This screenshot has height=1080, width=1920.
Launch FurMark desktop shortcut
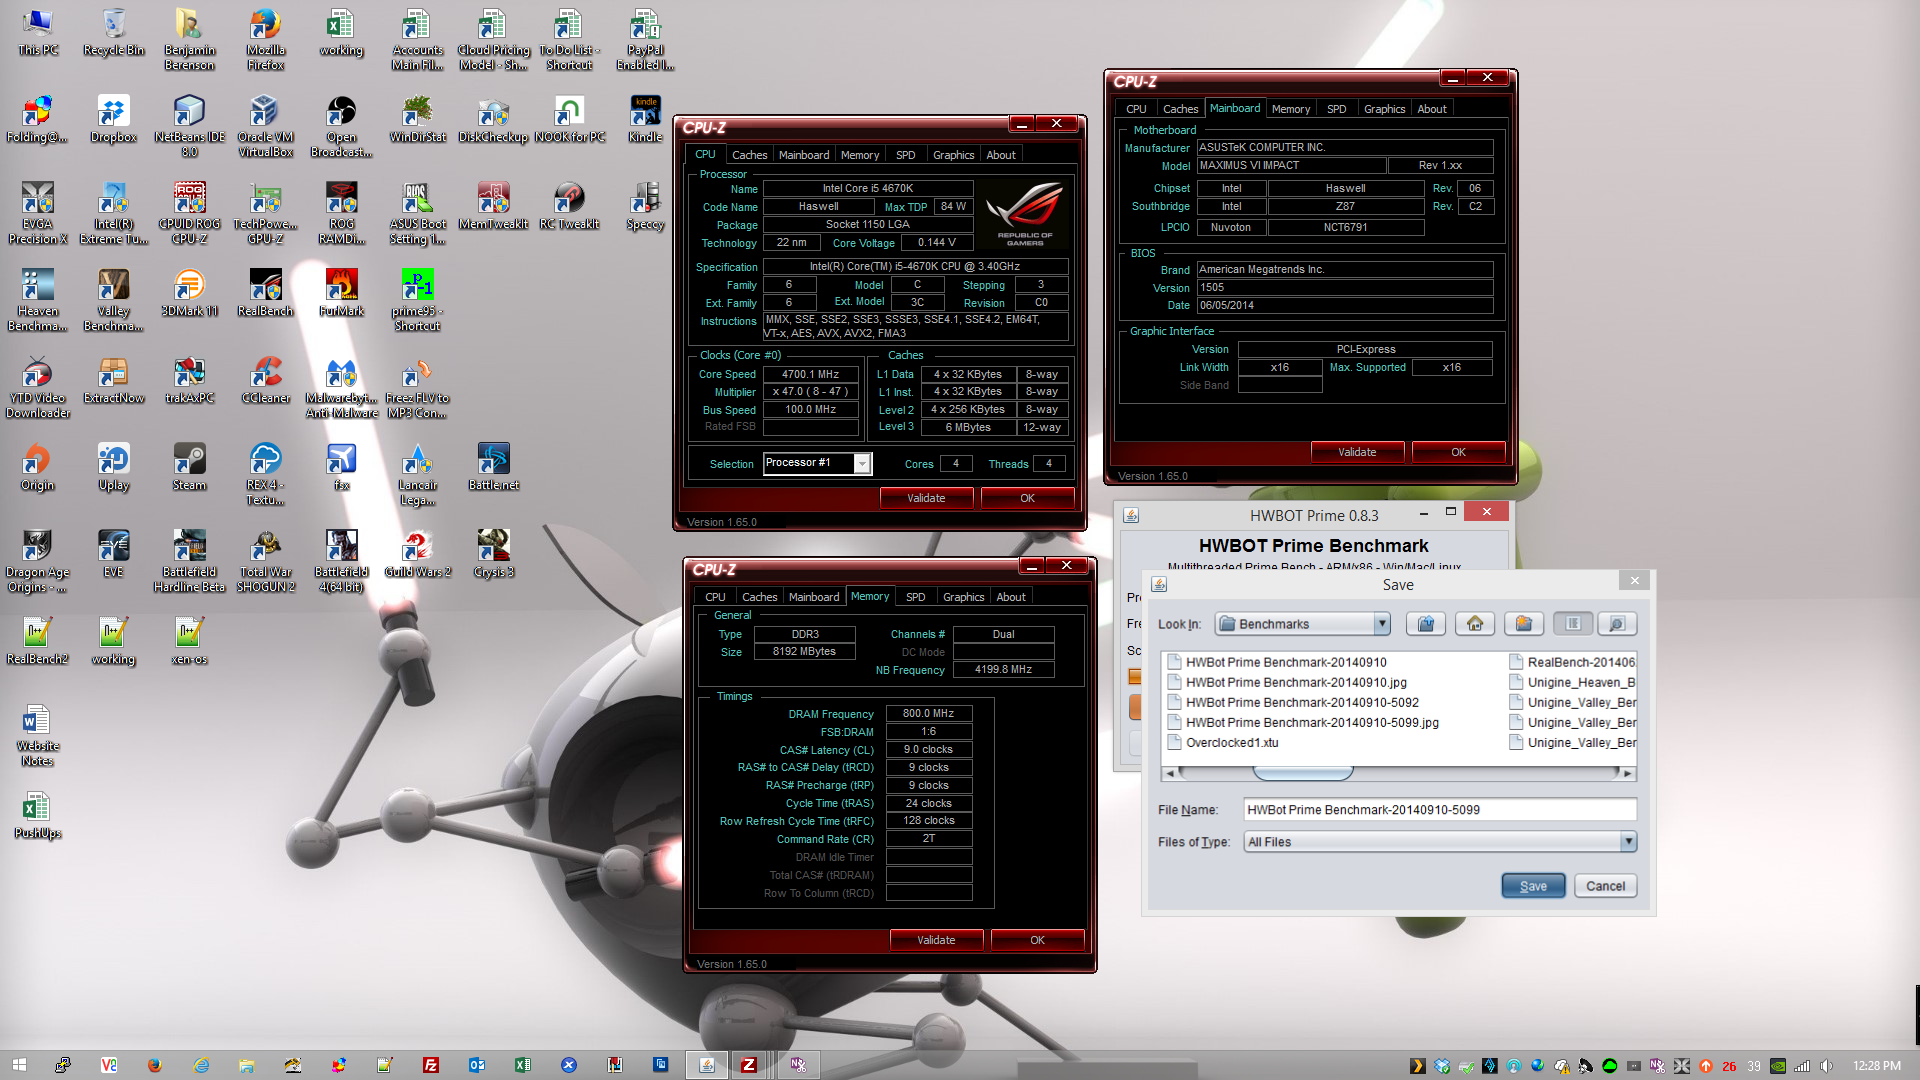[x=341, y=294]
